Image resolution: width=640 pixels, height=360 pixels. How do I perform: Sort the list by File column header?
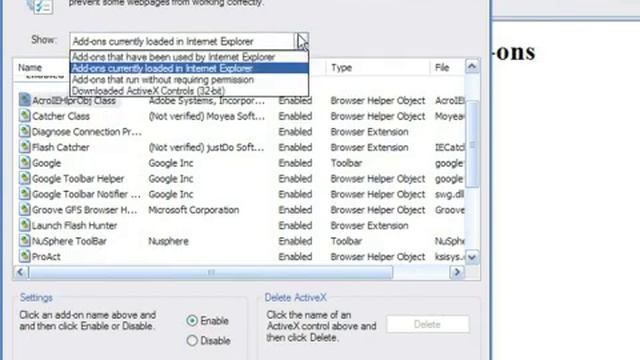442,68
